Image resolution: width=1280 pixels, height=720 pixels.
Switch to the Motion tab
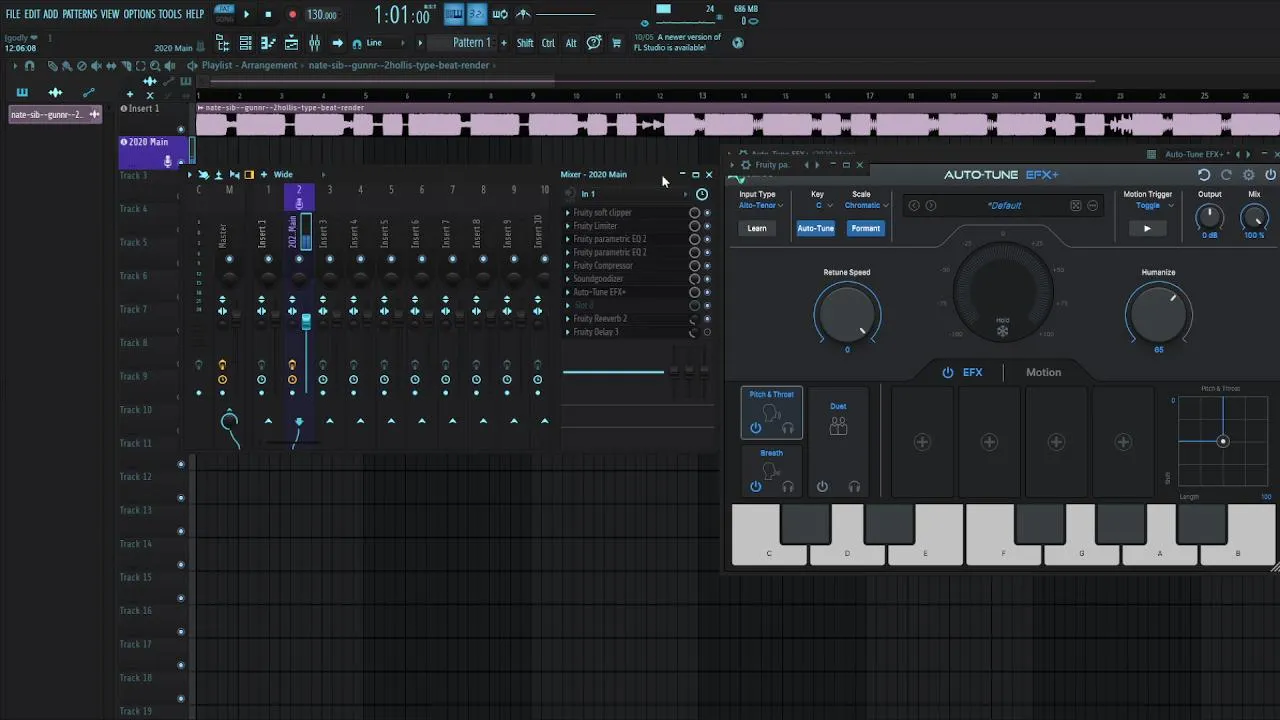pyautogui.click(x=1043, y=372)
